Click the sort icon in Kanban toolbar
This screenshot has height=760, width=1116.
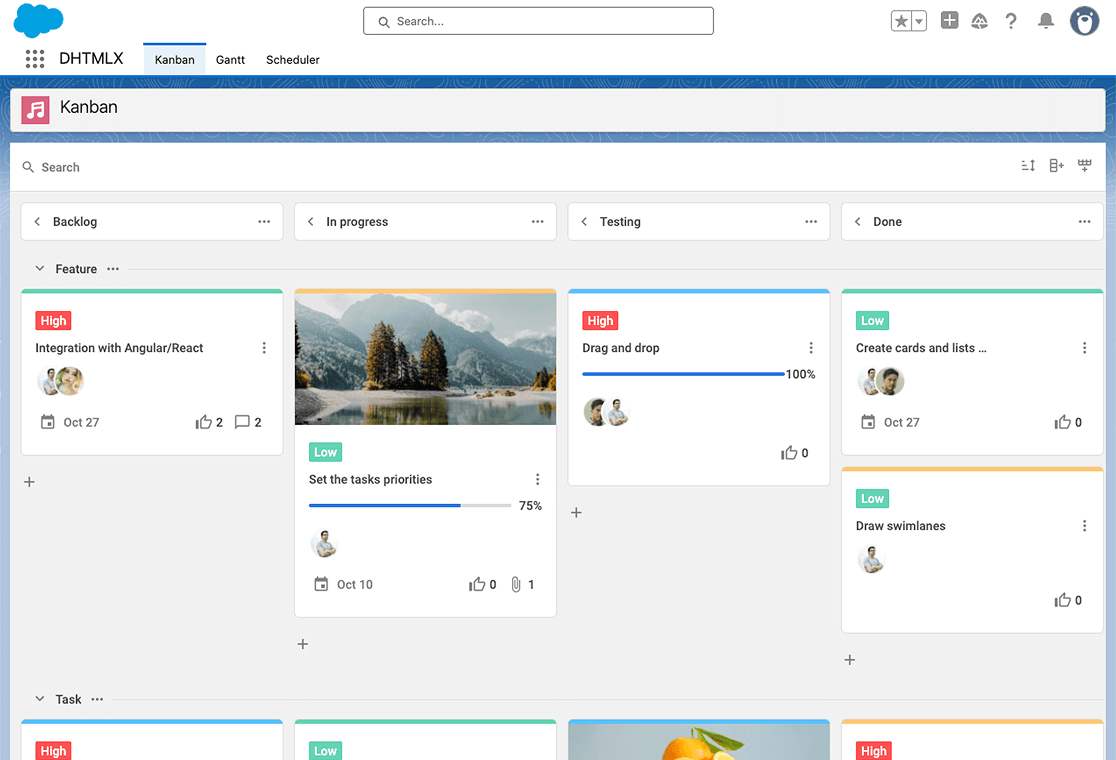[1028, 166]
